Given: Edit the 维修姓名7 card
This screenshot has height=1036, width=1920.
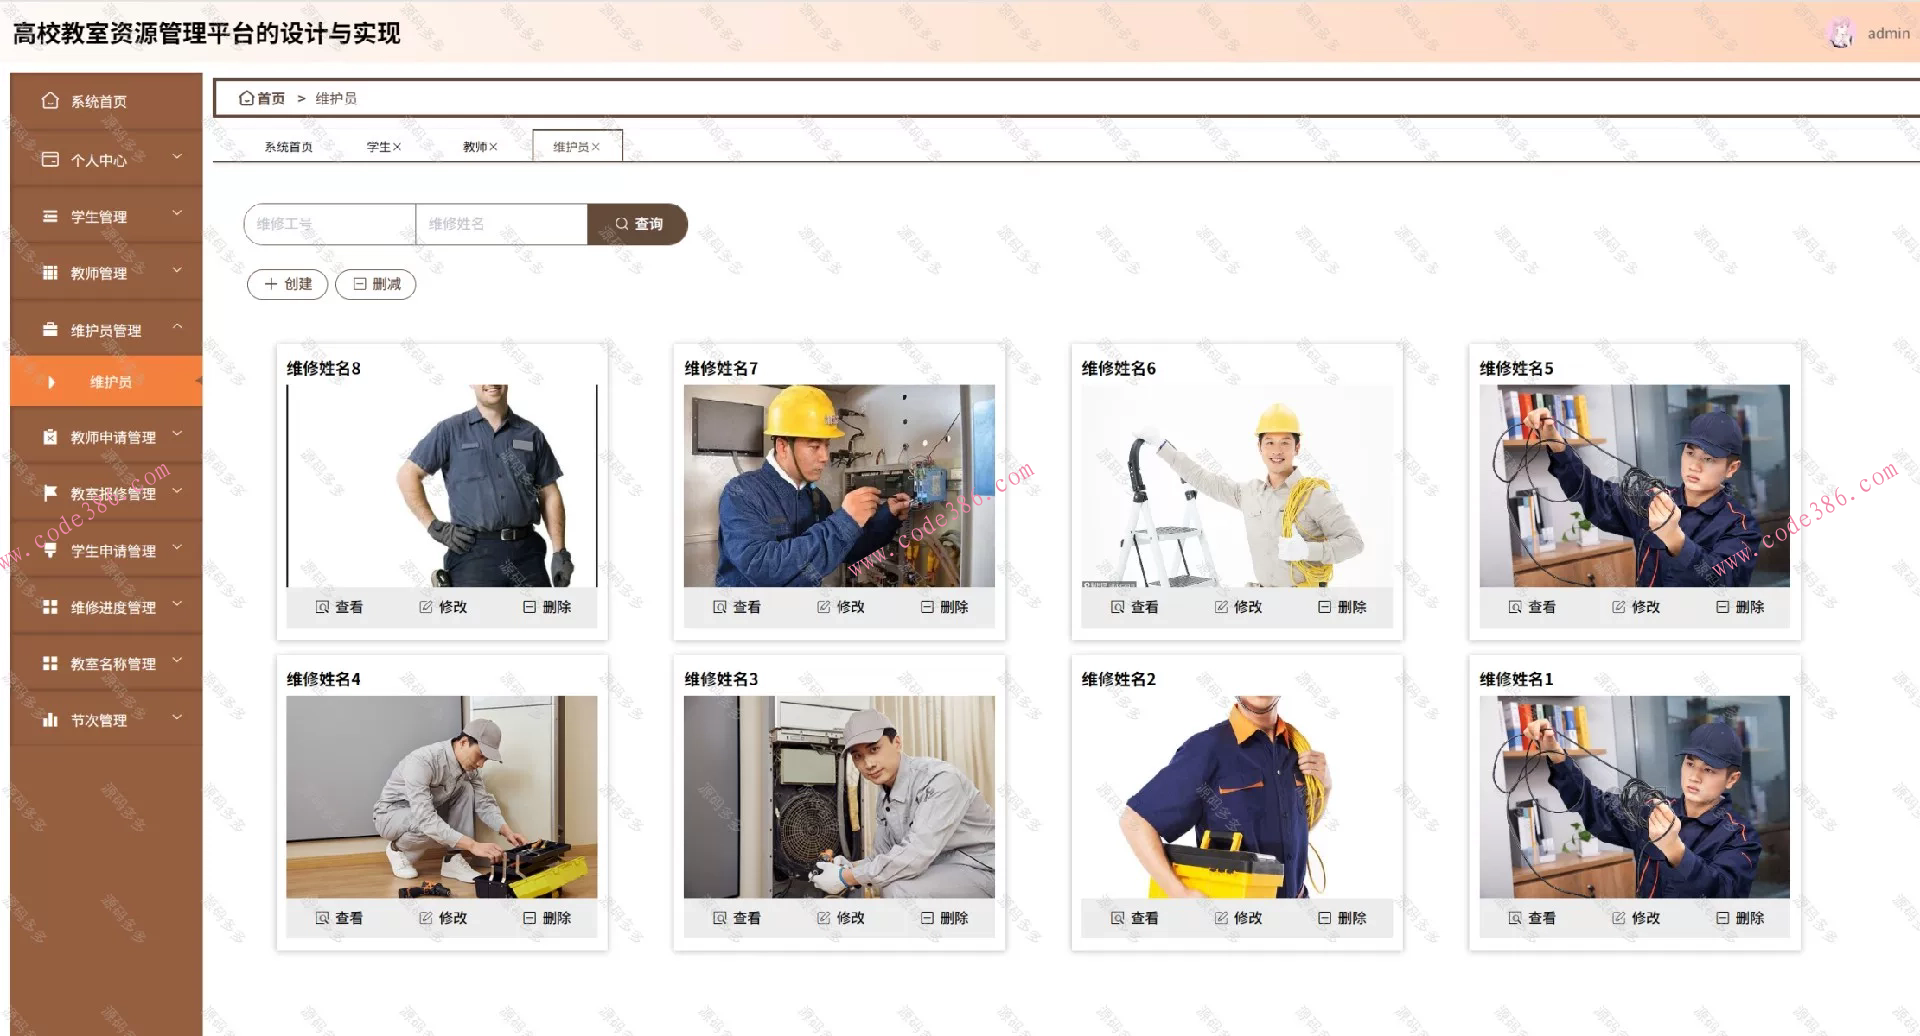Looking at the screenshot, I should [841, 607].
